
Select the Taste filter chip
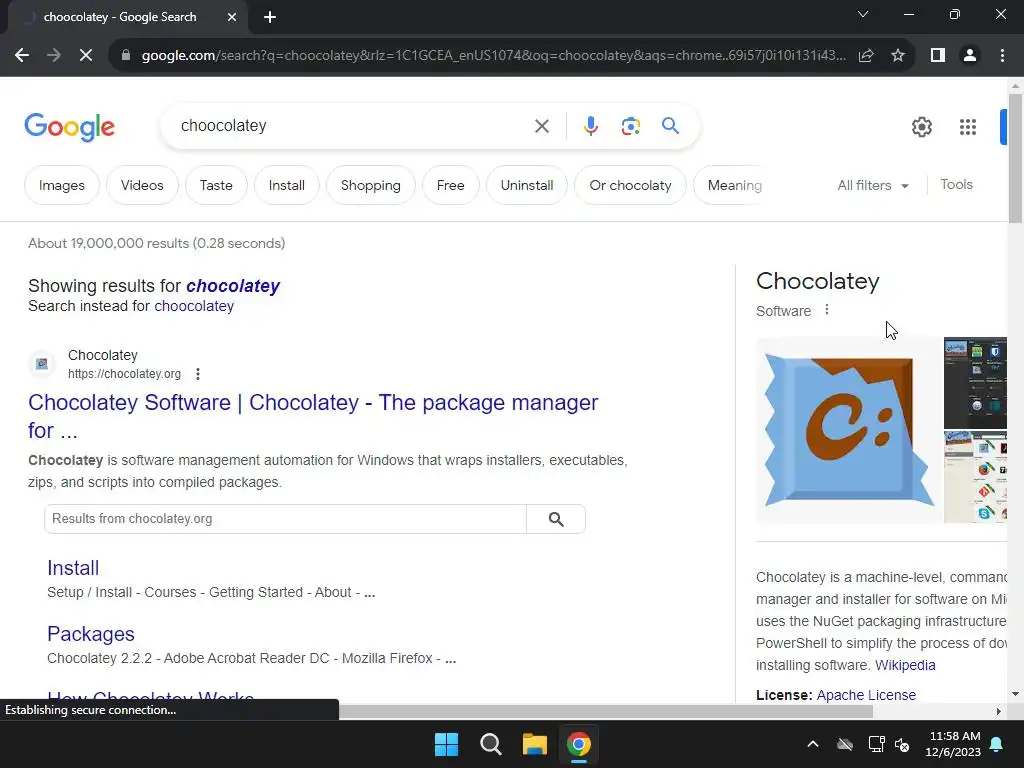point(216,185)
